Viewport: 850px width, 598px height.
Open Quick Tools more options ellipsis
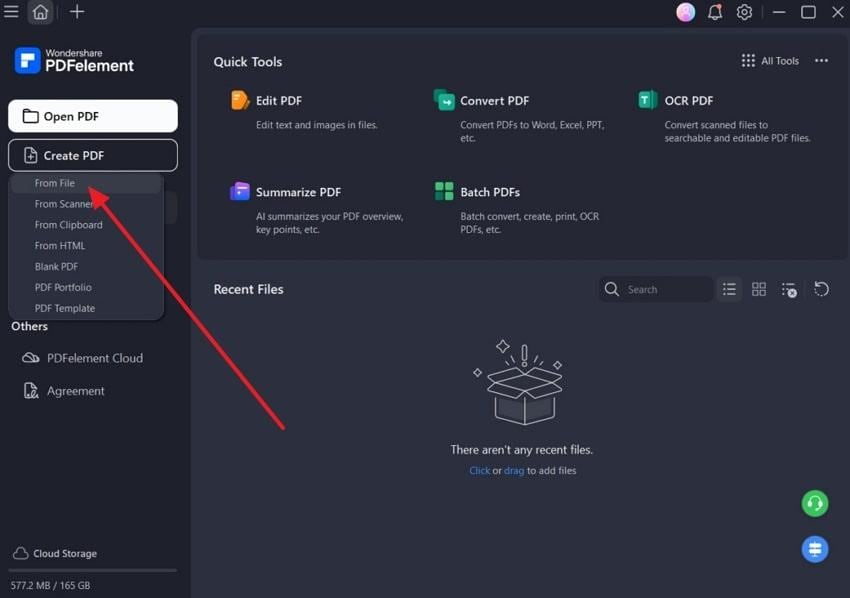pos(821,61)
